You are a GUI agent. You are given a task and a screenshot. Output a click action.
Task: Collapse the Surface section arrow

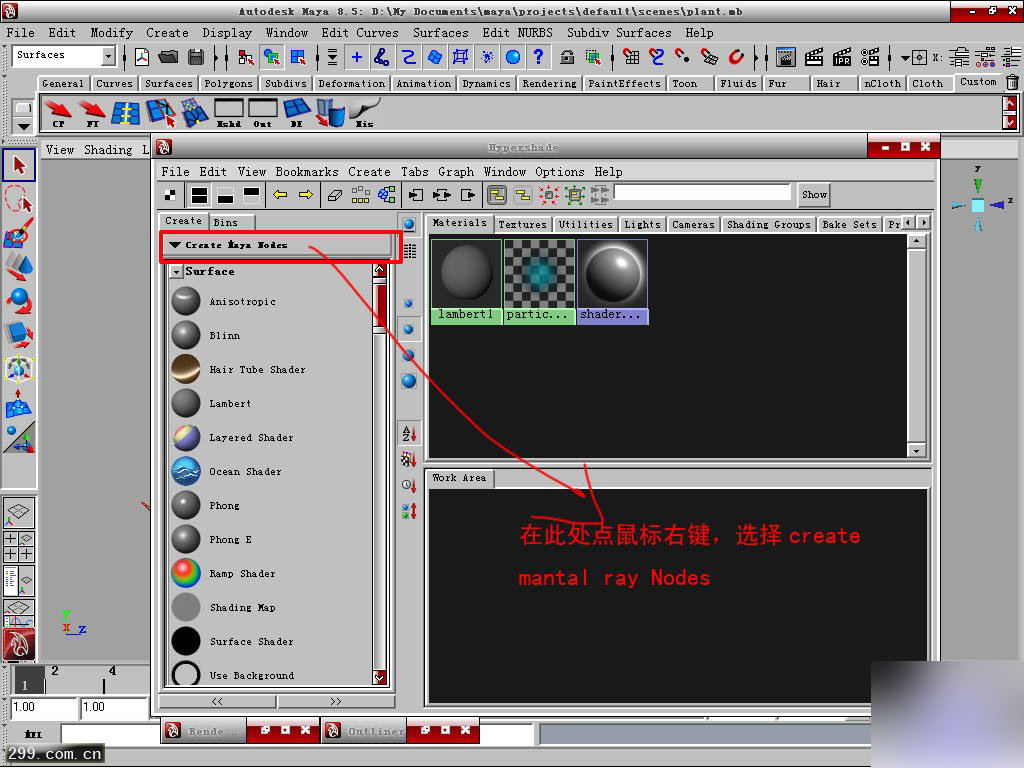pyautogui.click(x=176, y=272)
